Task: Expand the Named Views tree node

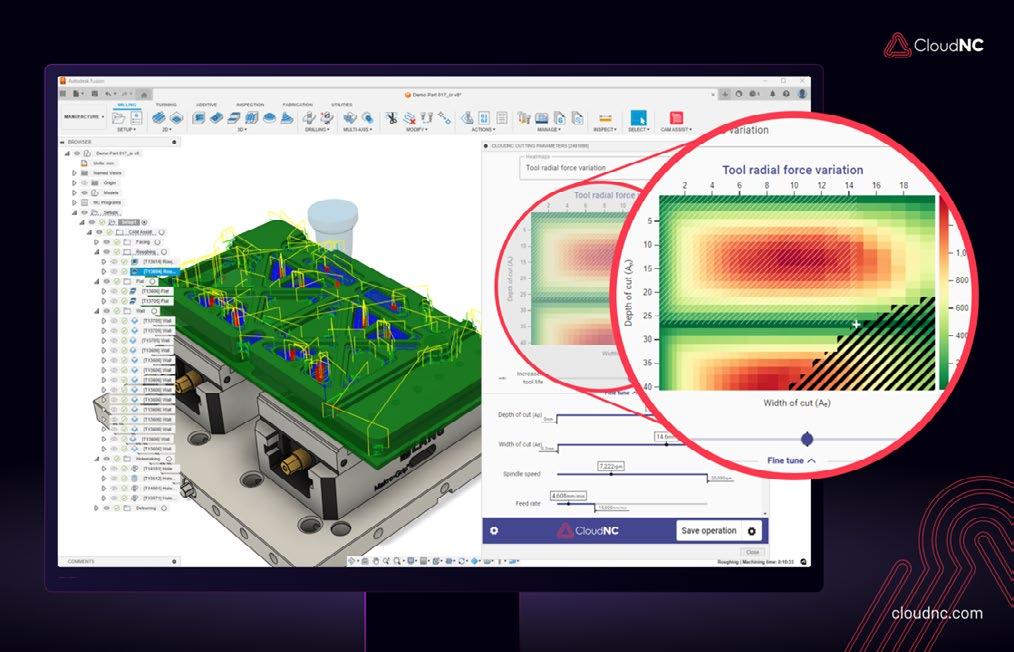Action: tap(74, 173)
